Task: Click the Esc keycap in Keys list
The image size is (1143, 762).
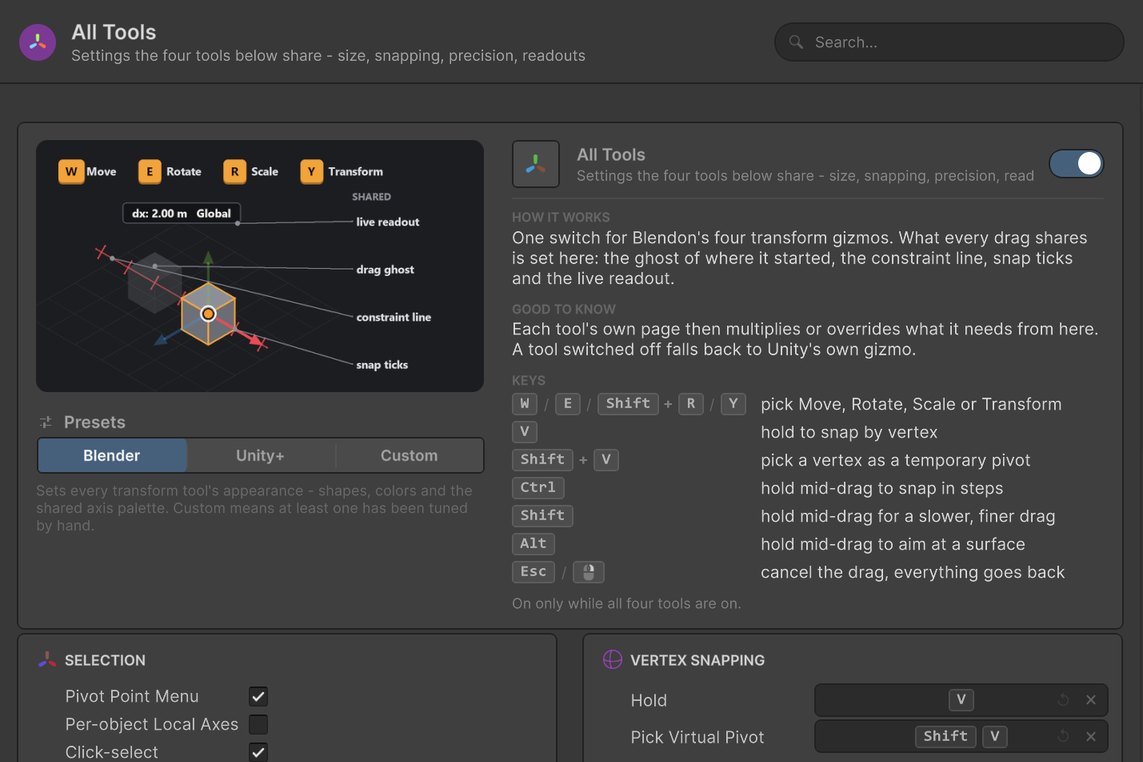Action: 534,572
